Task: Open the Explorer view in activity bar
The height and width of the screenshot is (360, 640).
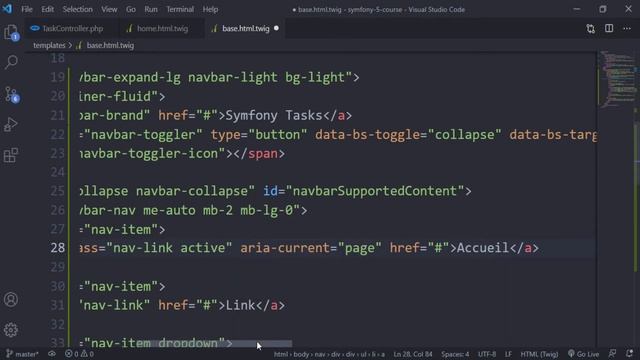Action: tap(11, 33)
